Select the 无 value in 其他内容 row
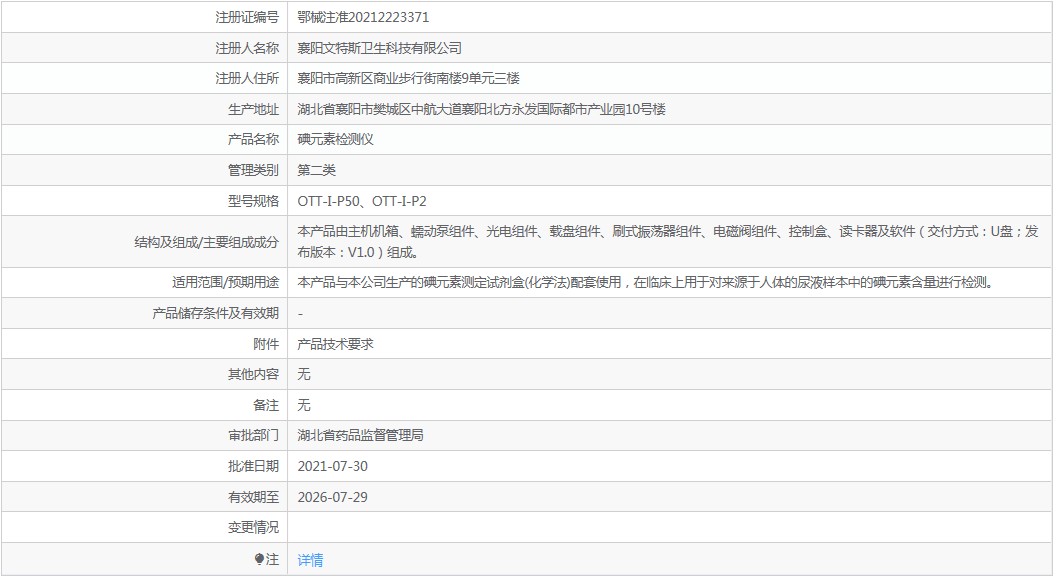 [x=304, y=374]
